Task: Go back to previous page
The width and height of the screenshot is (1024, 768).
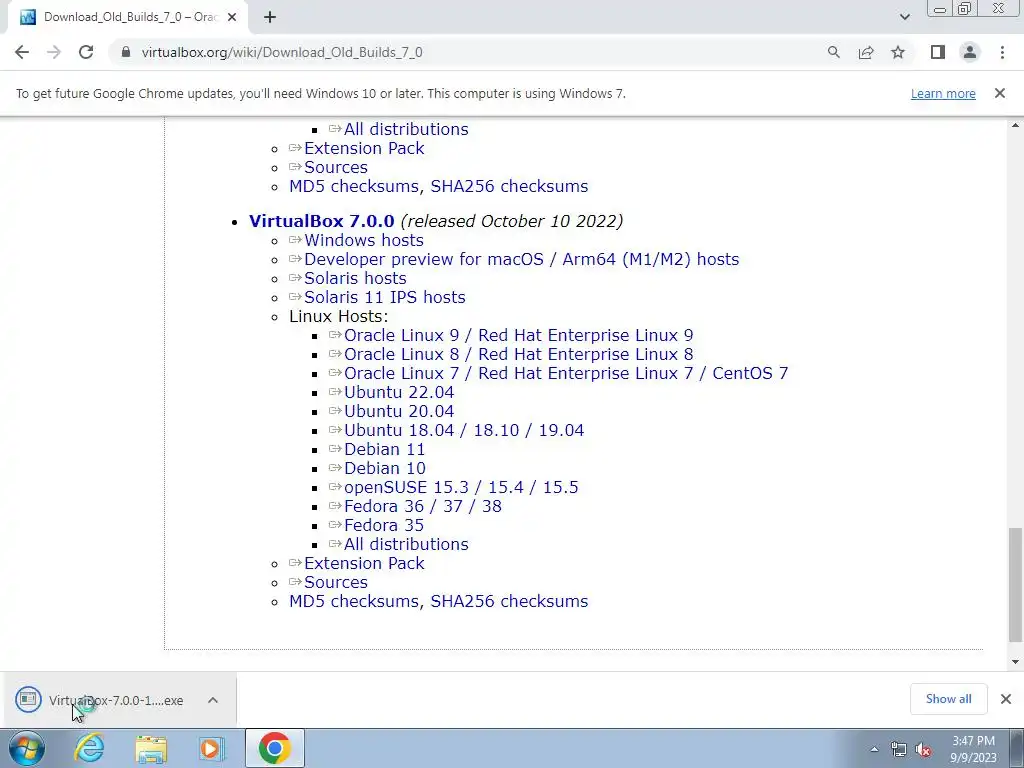Action: (x=22, y=52)
